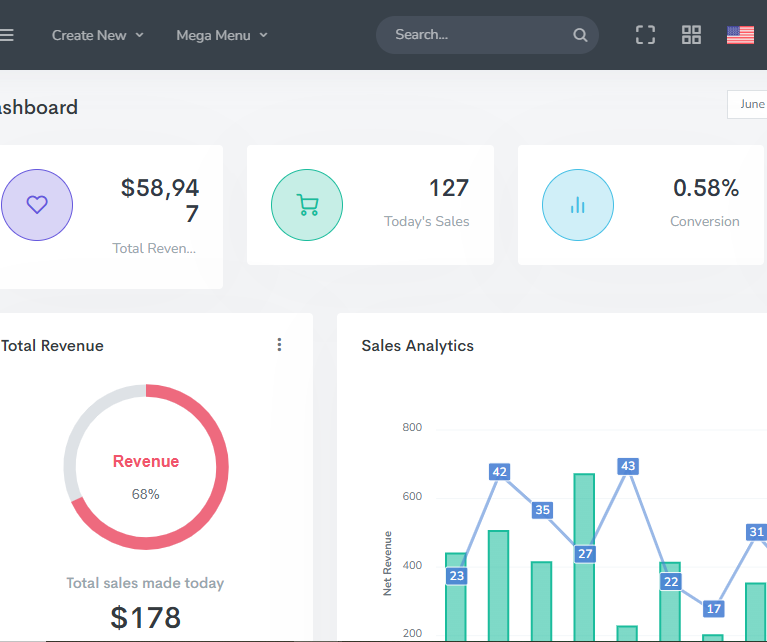Click the 0.58% Conversion value
The width and height of the screenshot is (767, 642).
pyautogui.click(x=705, y=188)
